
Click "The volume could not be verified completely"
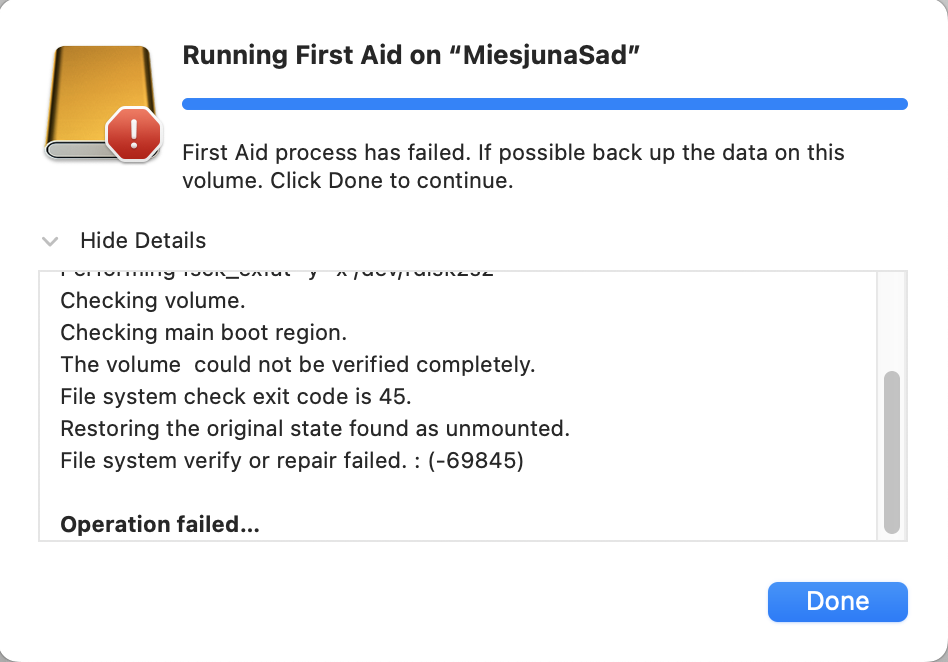click(297, 365)
